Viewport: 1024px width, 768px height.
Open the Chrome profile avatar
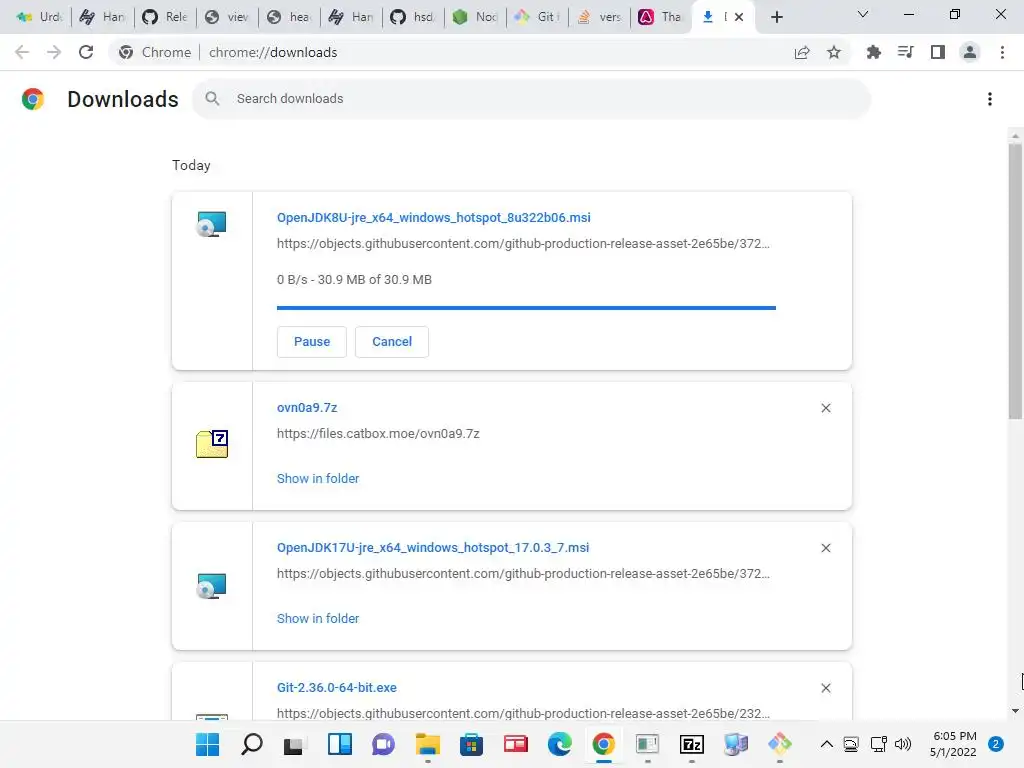coord(970,52)
